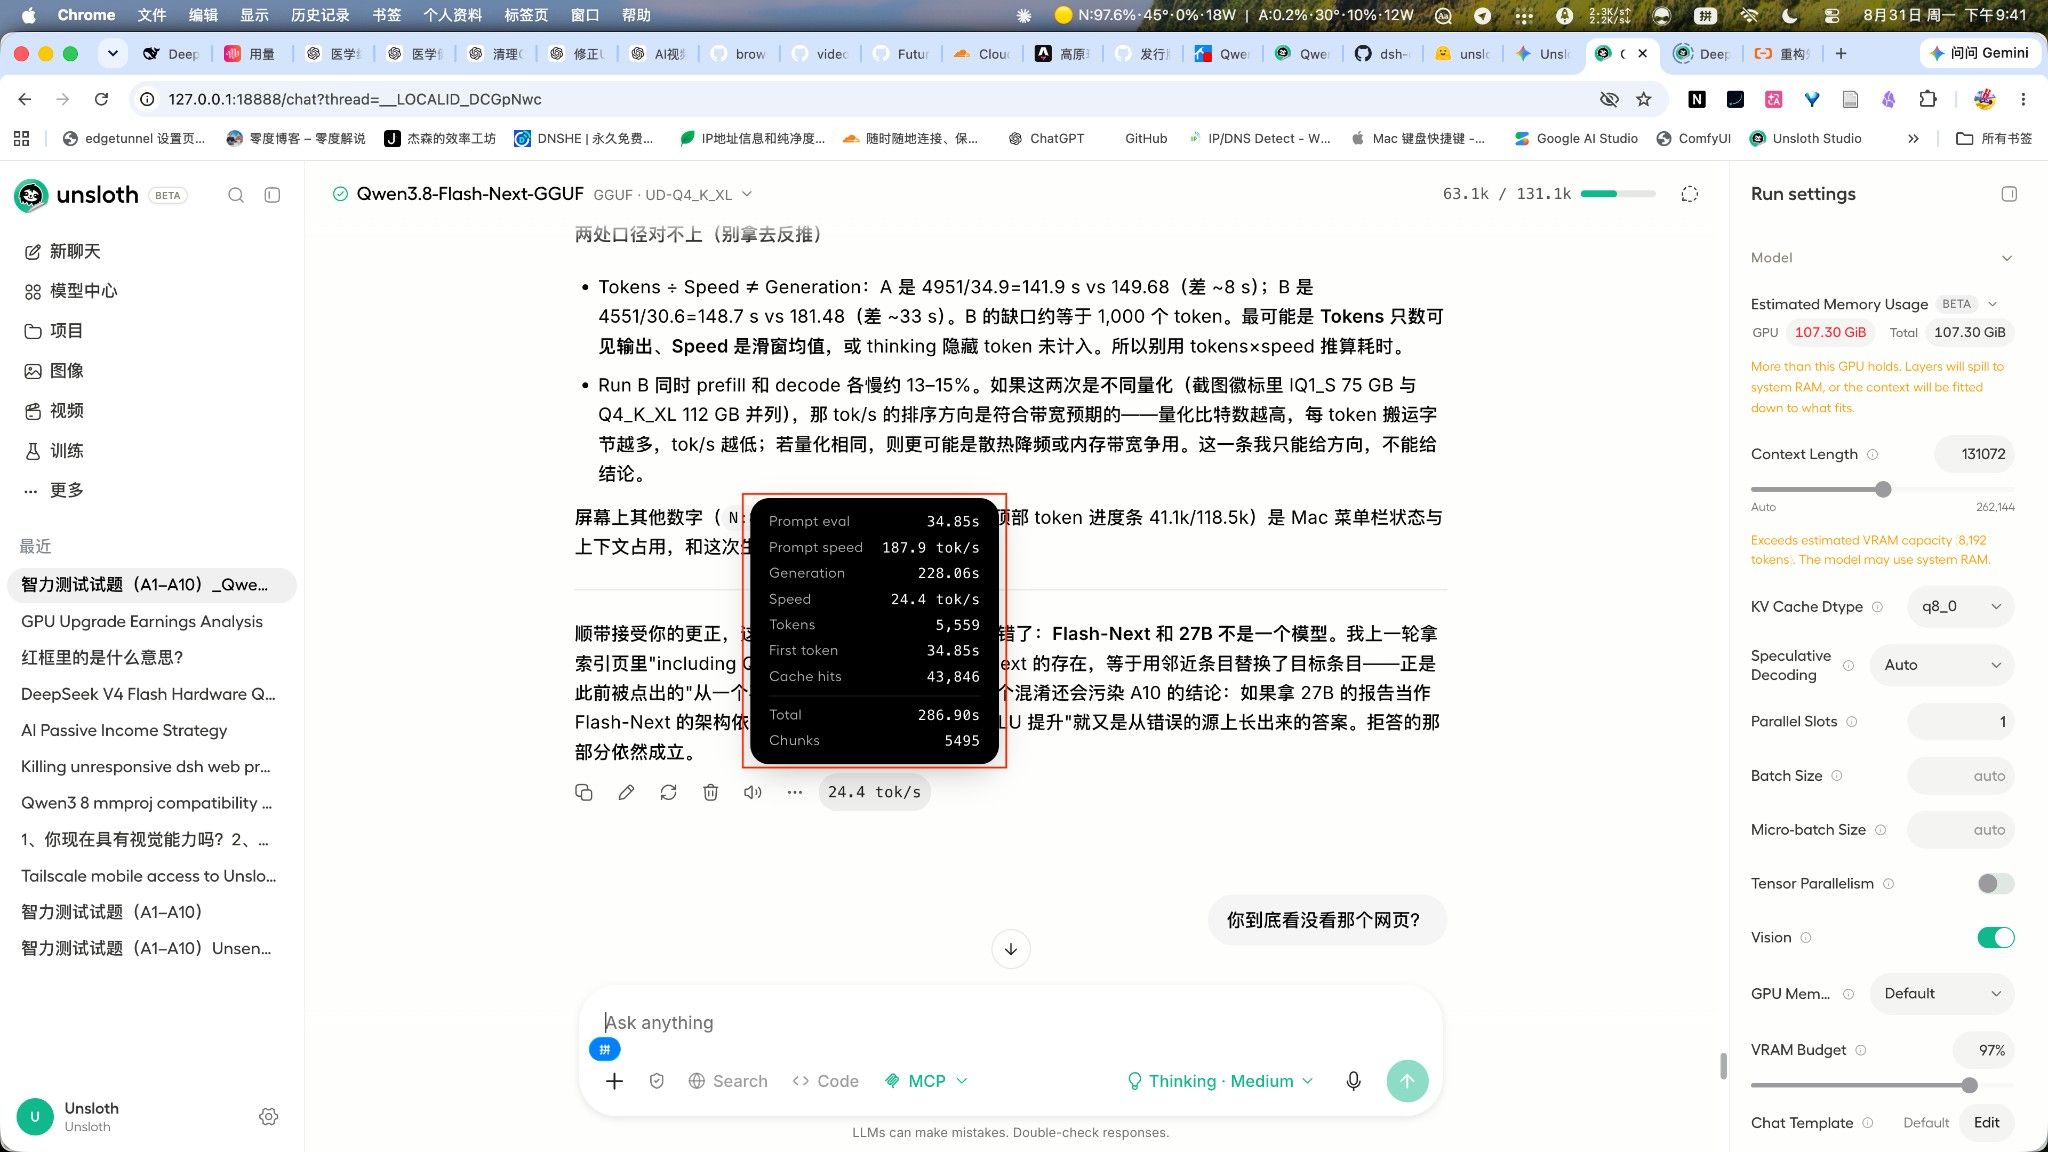Read the response aloud speaker icon

(x=752, y=792)
